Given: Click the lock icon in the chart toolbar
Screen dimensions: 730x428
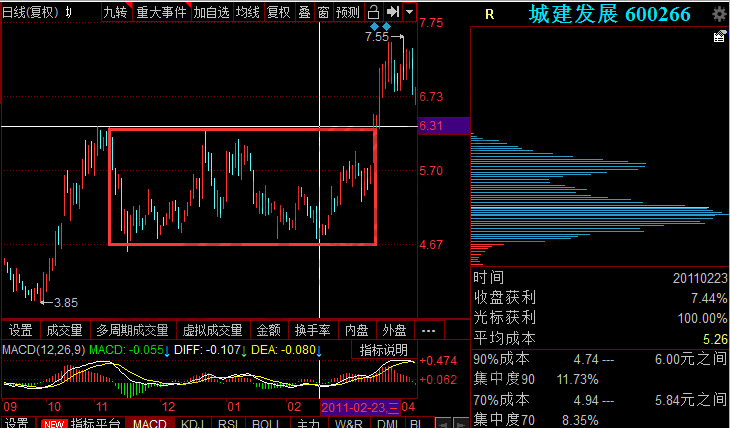Looking at the screenshot, I should 373,12.
